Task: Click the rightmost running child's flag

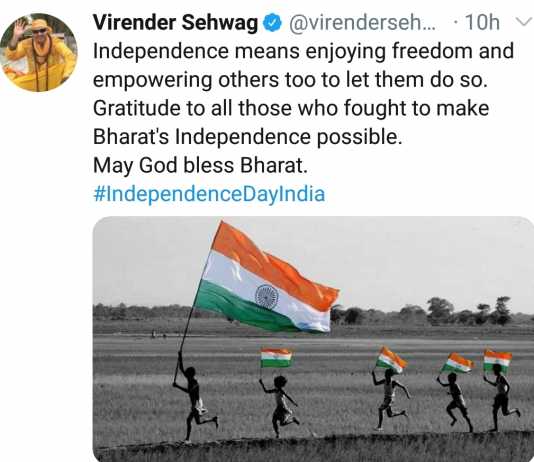Action: pyautogui.click(x=498, y=361)
